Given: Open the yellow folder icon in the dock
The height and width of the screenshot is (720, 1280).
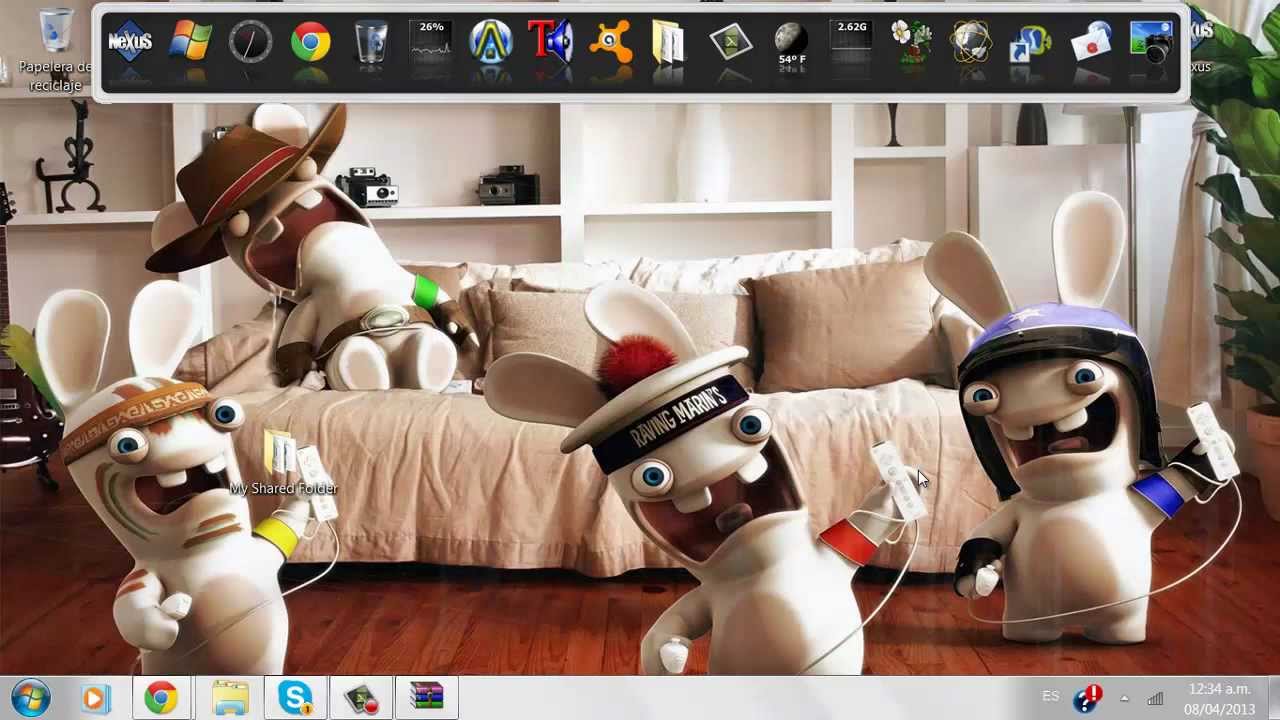Looking at the screenshot, I should (x=668, y=43).
